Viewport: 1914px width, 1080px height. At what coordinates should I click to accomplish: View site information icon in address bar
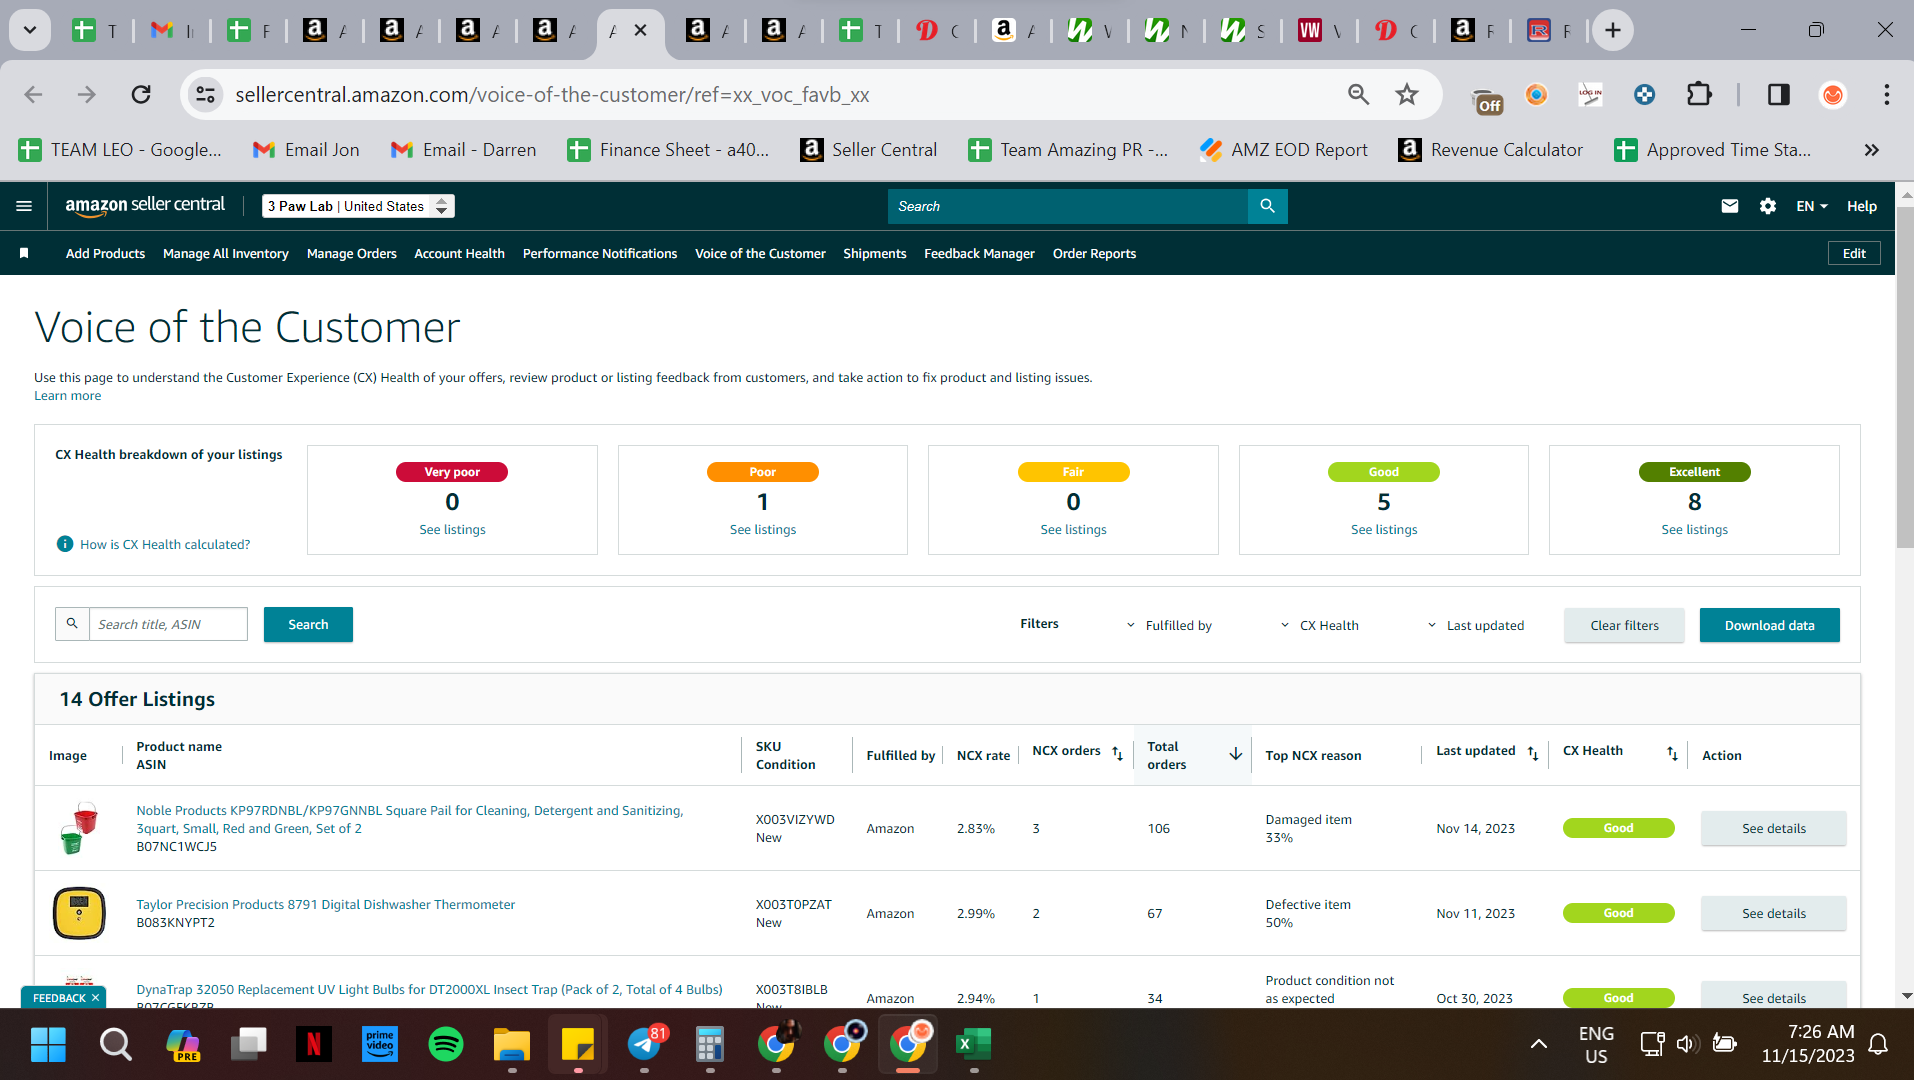[x=205, y=94]
